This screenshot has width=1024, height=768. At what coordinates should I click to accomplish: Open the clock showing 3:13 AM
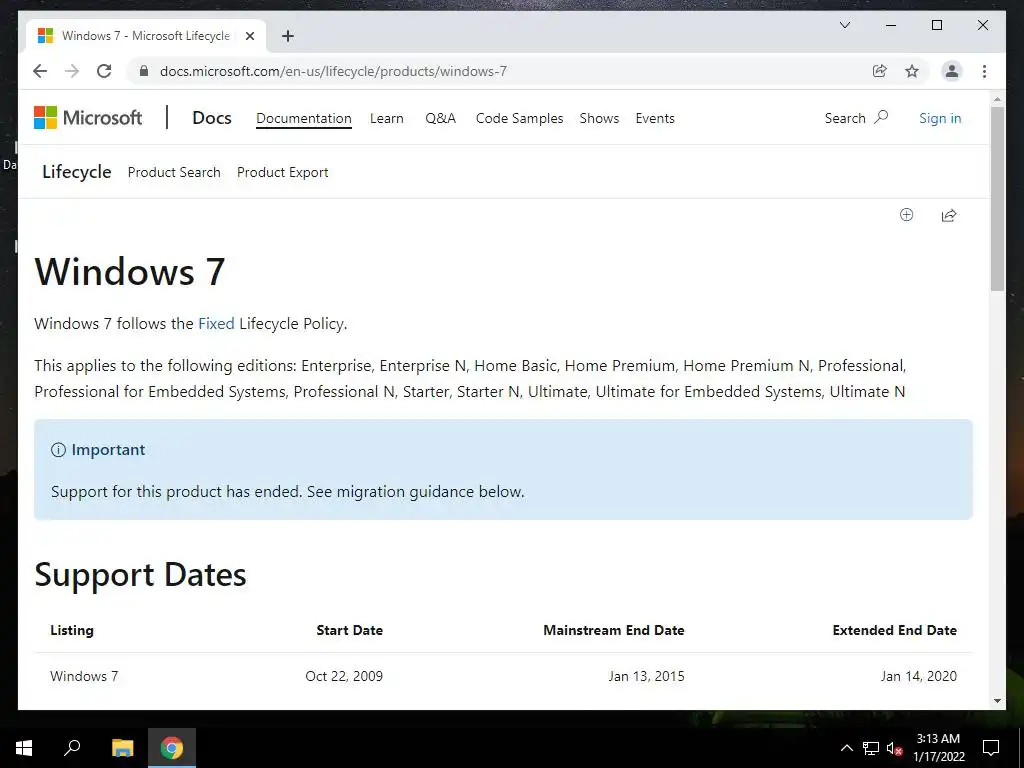pyautogui.click(x=938, y=748)
